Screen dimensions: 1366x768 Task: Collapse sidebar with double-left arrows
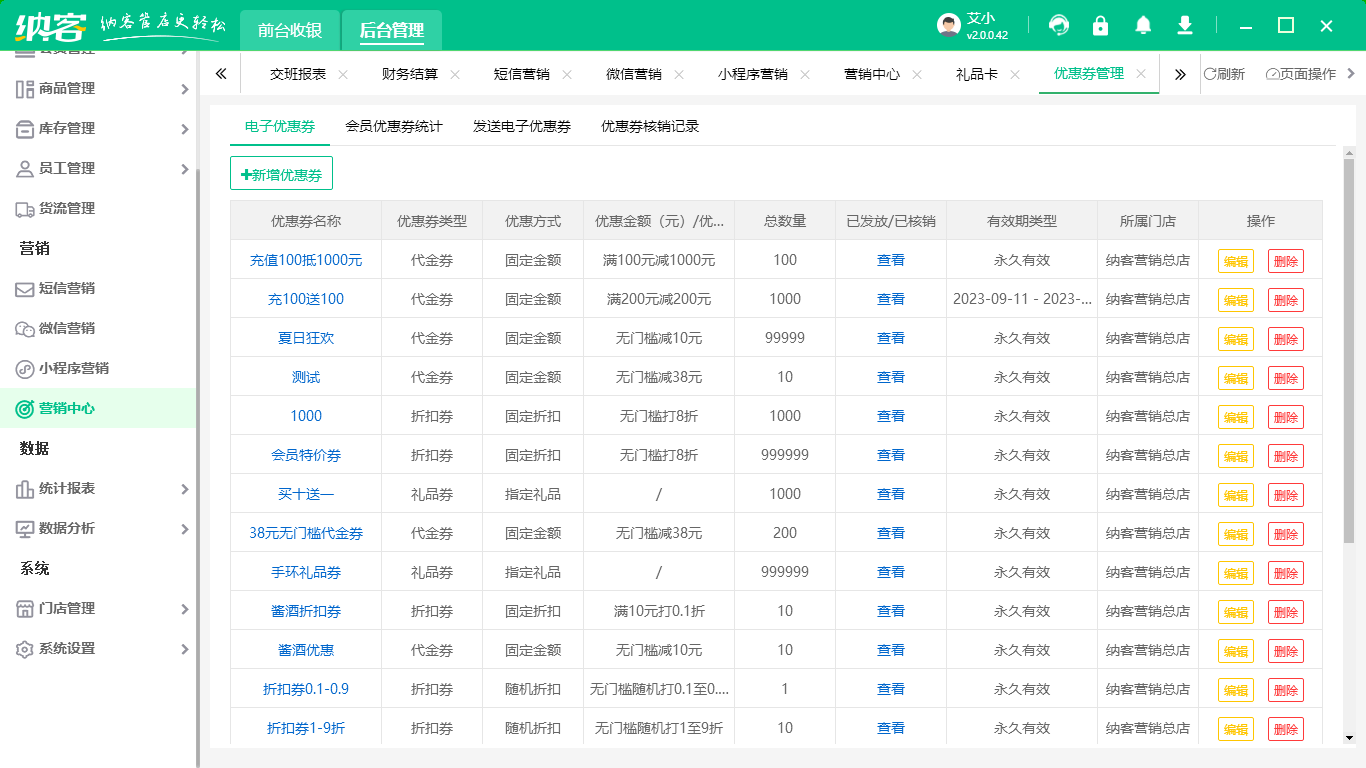coord(221,74)
